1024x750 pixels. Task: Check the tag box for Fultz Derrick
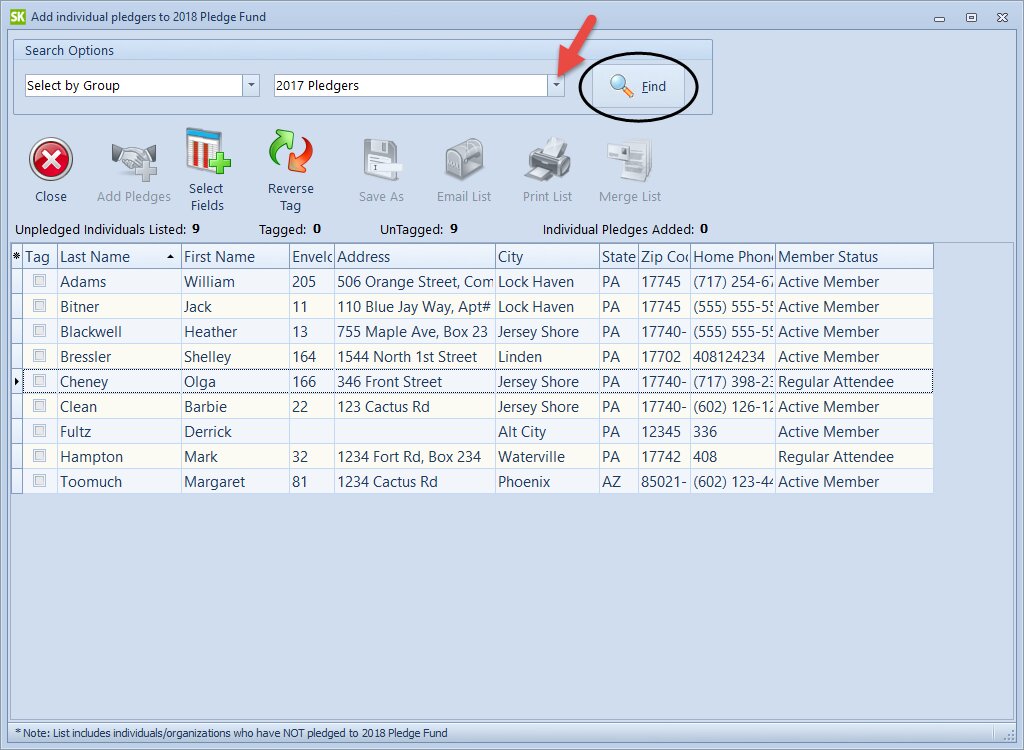click(x=40, y=431)
